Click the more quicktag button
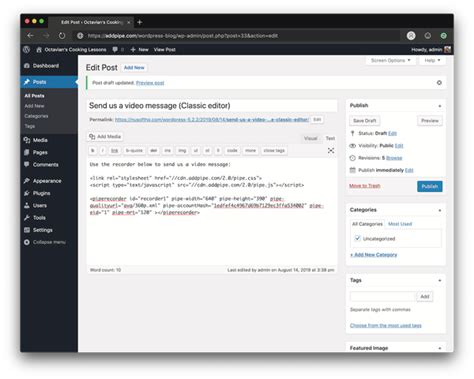474x379 pixels. pos(250,151)
